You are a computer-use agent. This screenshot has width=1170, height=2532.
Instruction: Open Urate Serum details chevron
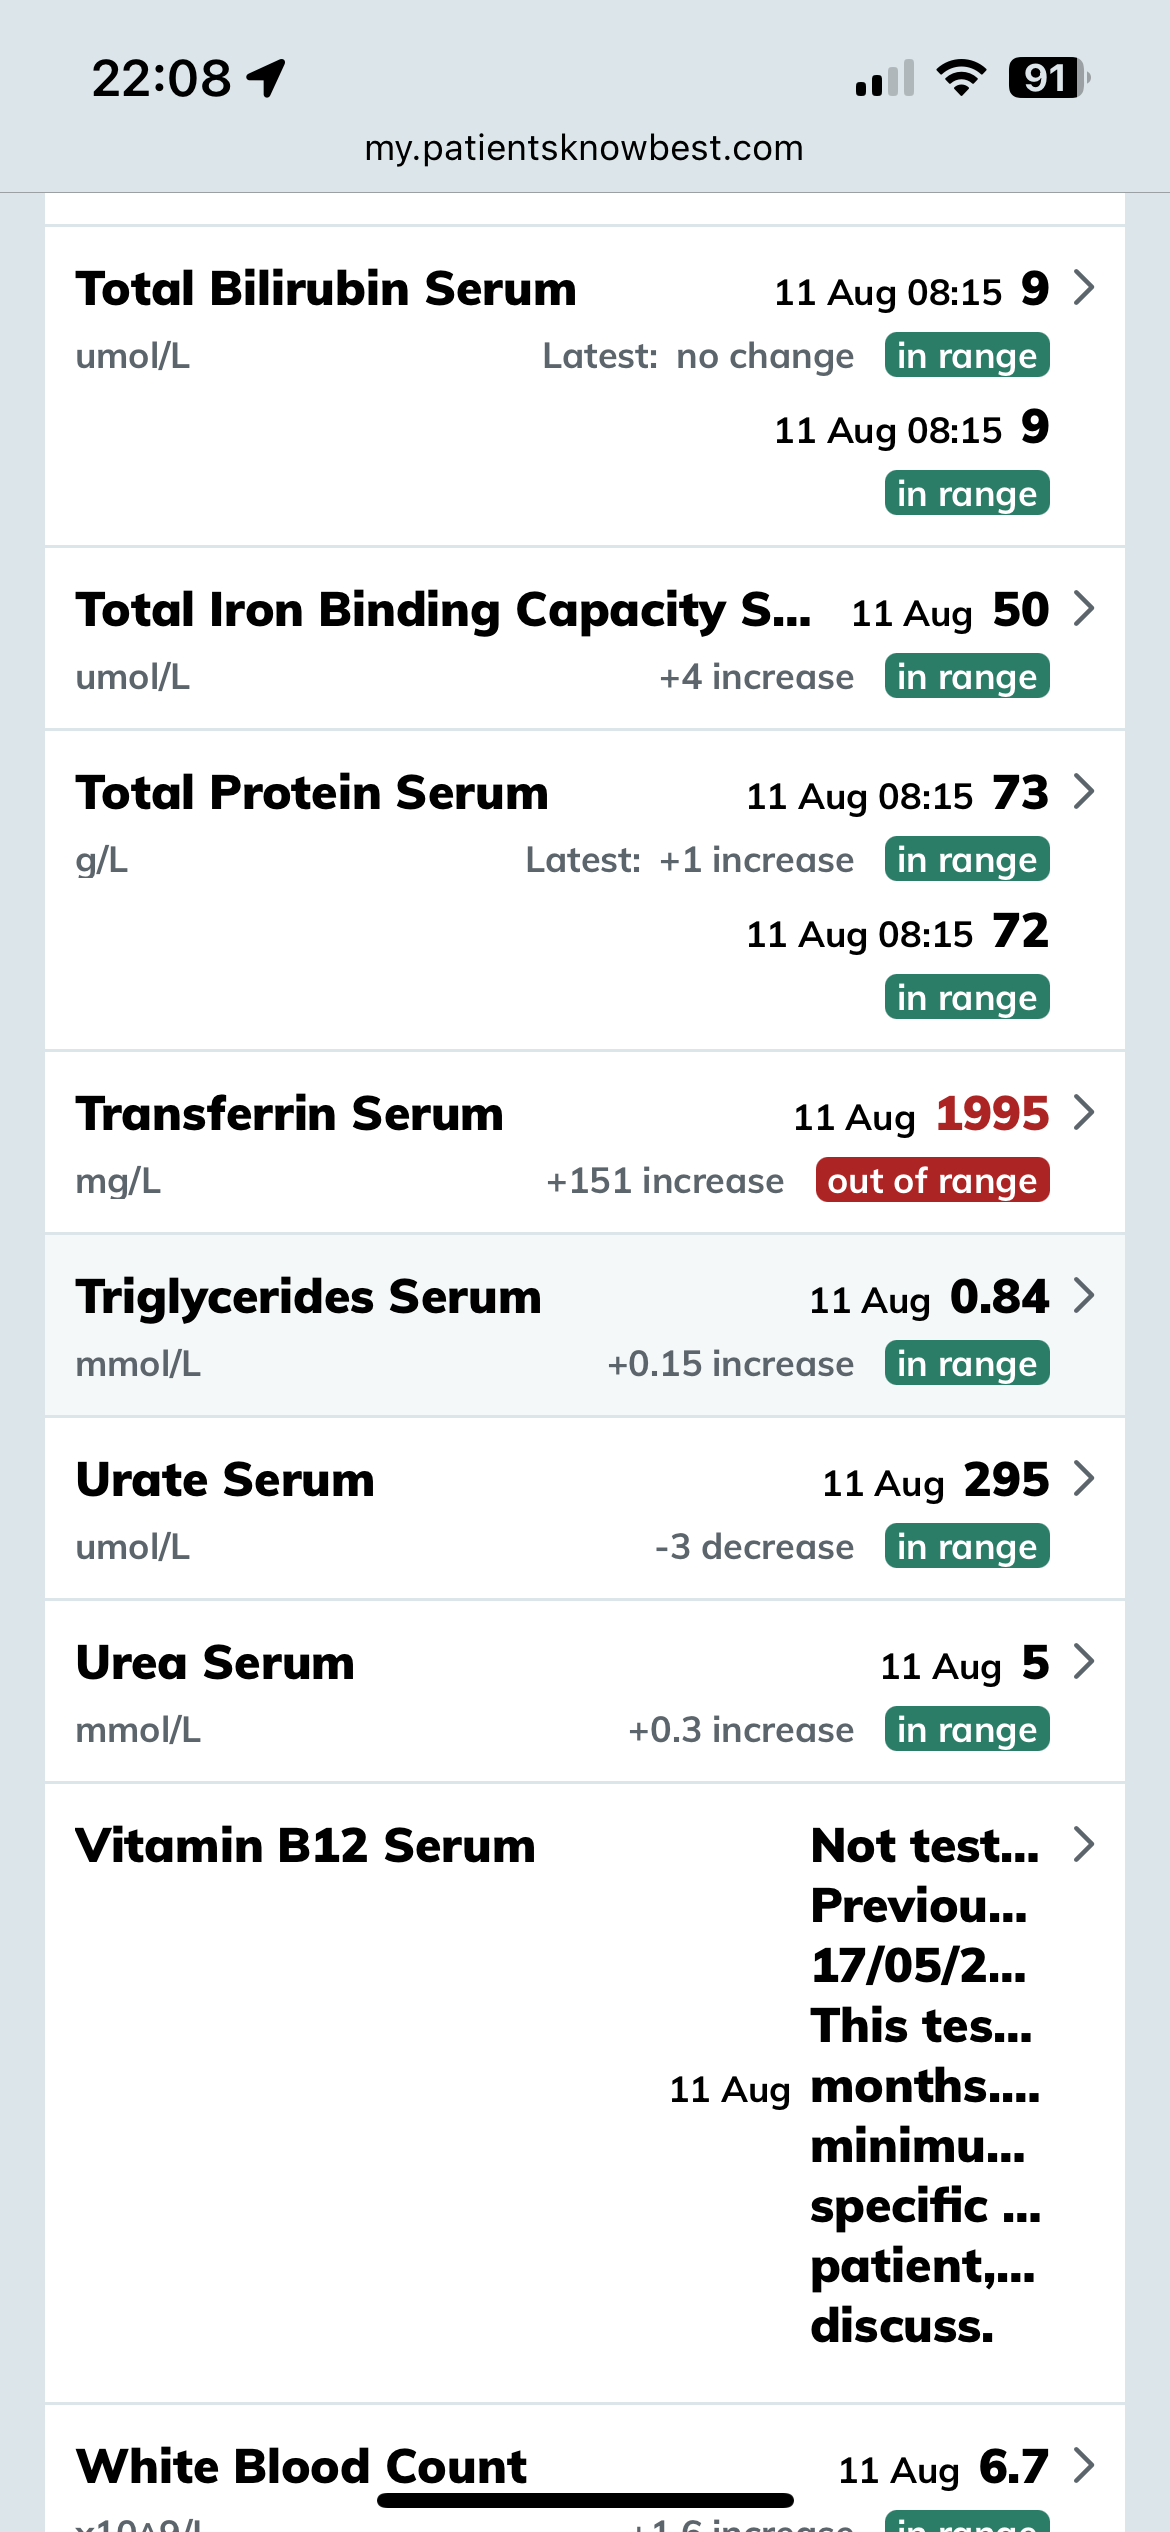[x=1084, y=1479]
